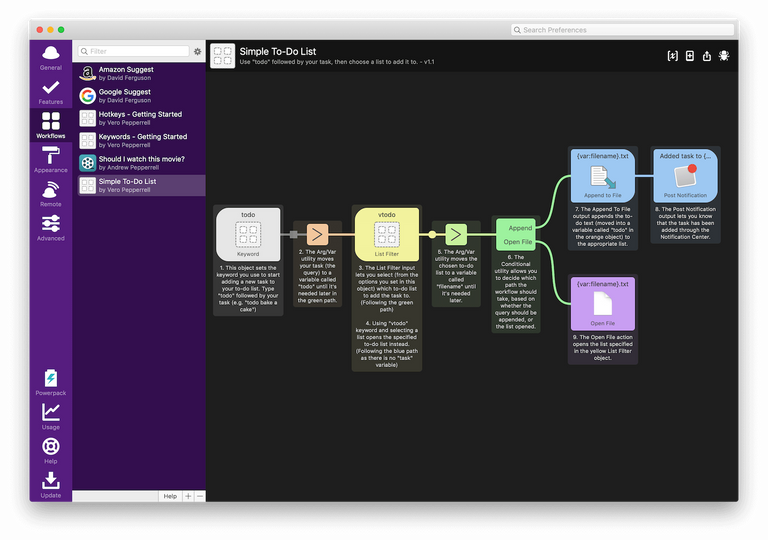Open the workflow filter gear menu

tap(197, 51)
